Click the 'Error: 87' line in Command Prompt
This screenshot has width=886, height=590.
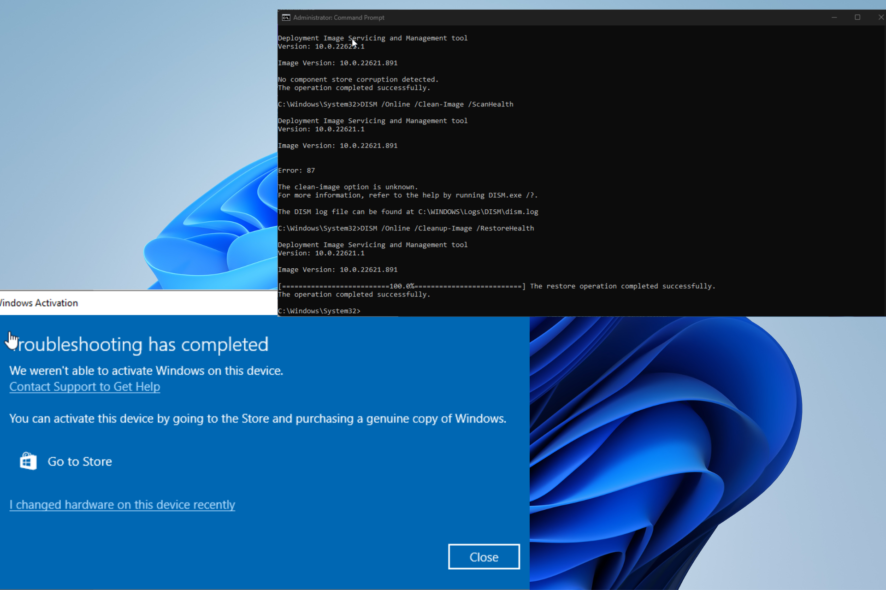[297, 171]
